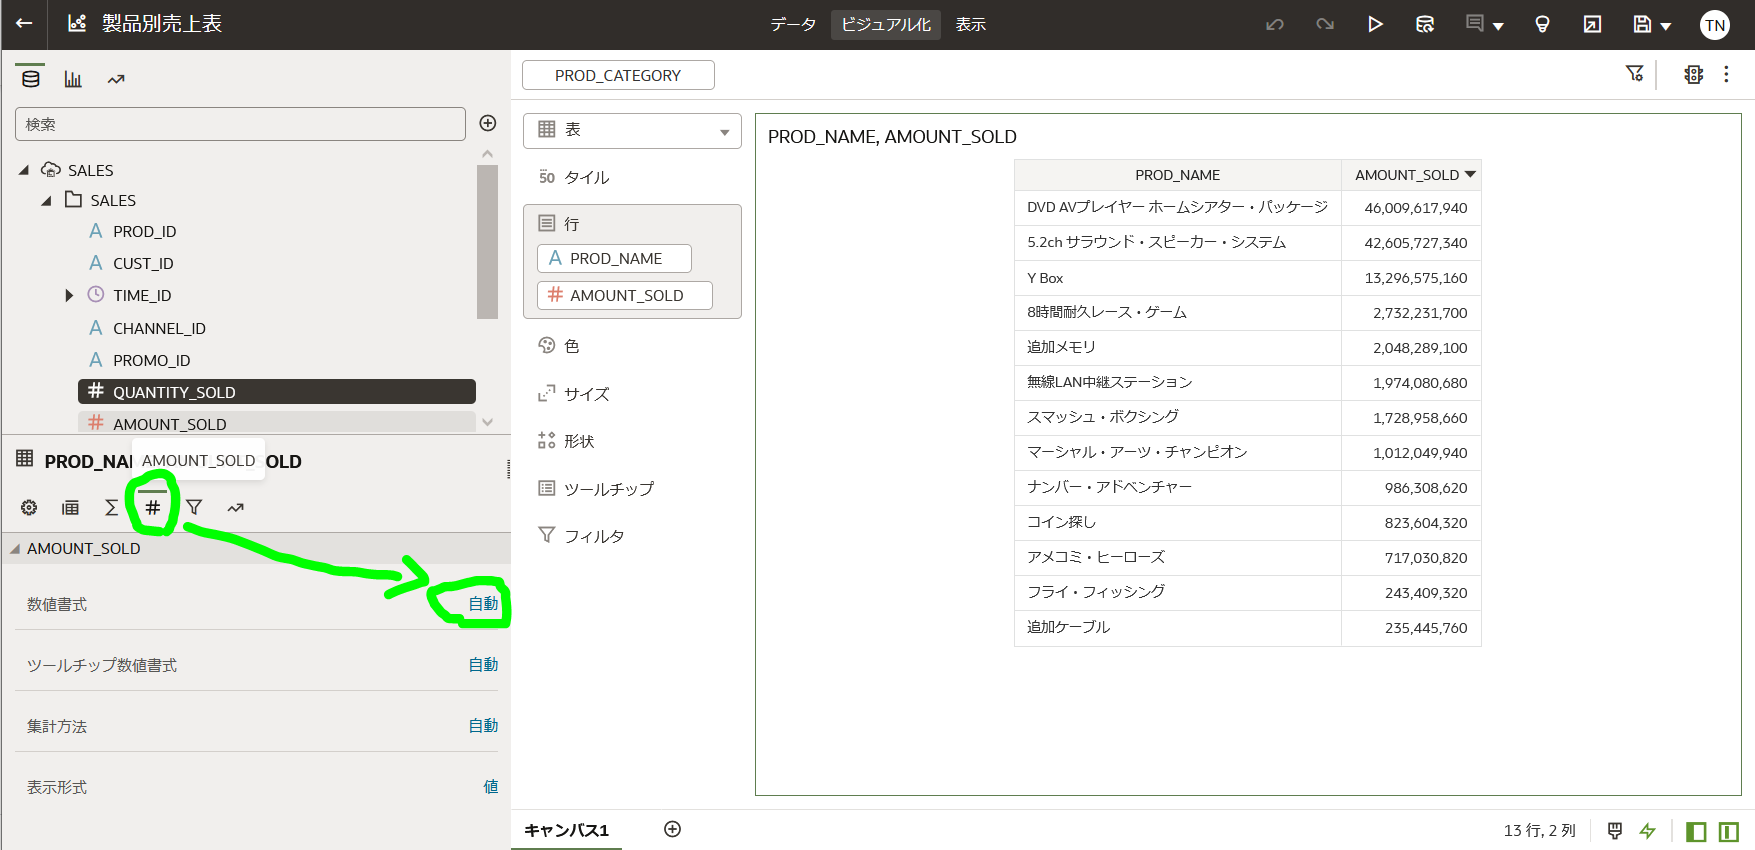Select QUANTITY_SOLD in data tree
1755x850 pixels.
pyautogui.click(x=277, y=392)
